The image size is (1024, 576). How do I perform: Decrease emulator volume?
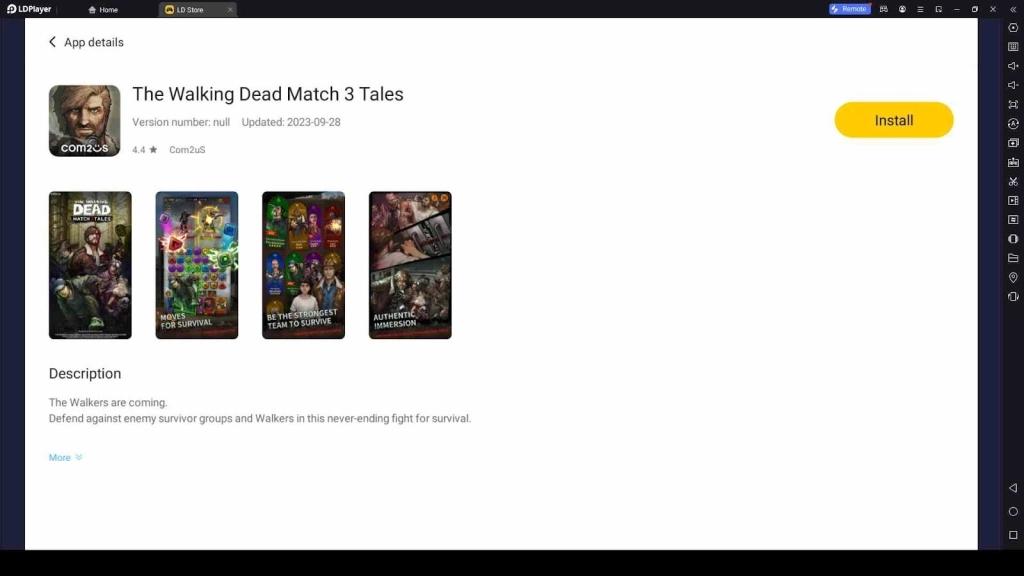tap(1013, 84)
